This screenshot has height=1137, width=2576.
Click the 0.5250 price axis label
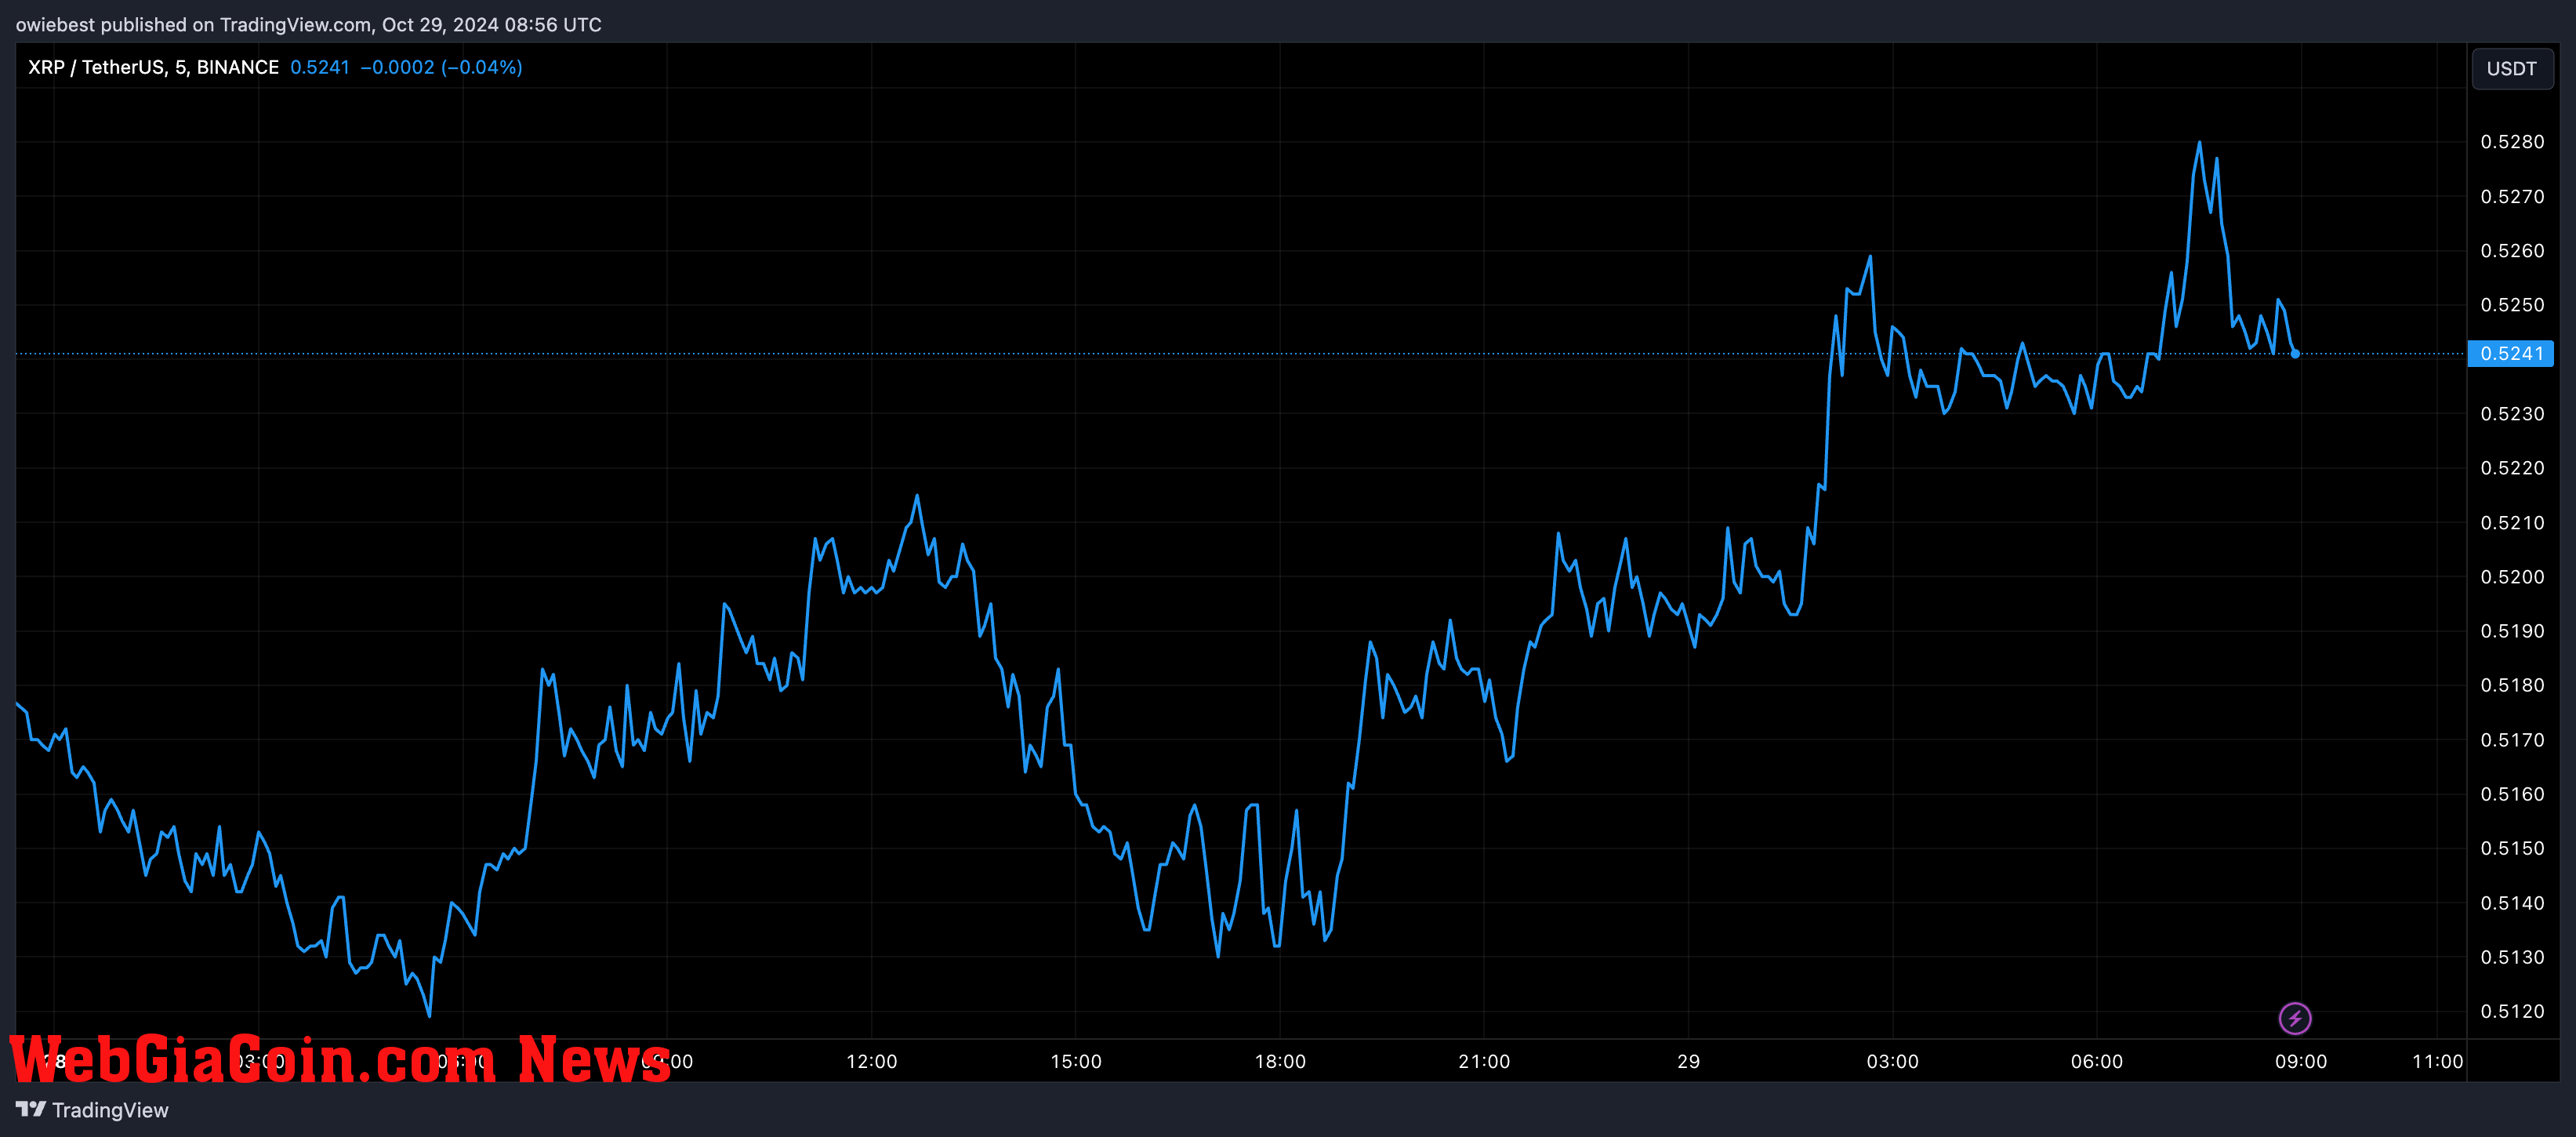click(2512, 305)
